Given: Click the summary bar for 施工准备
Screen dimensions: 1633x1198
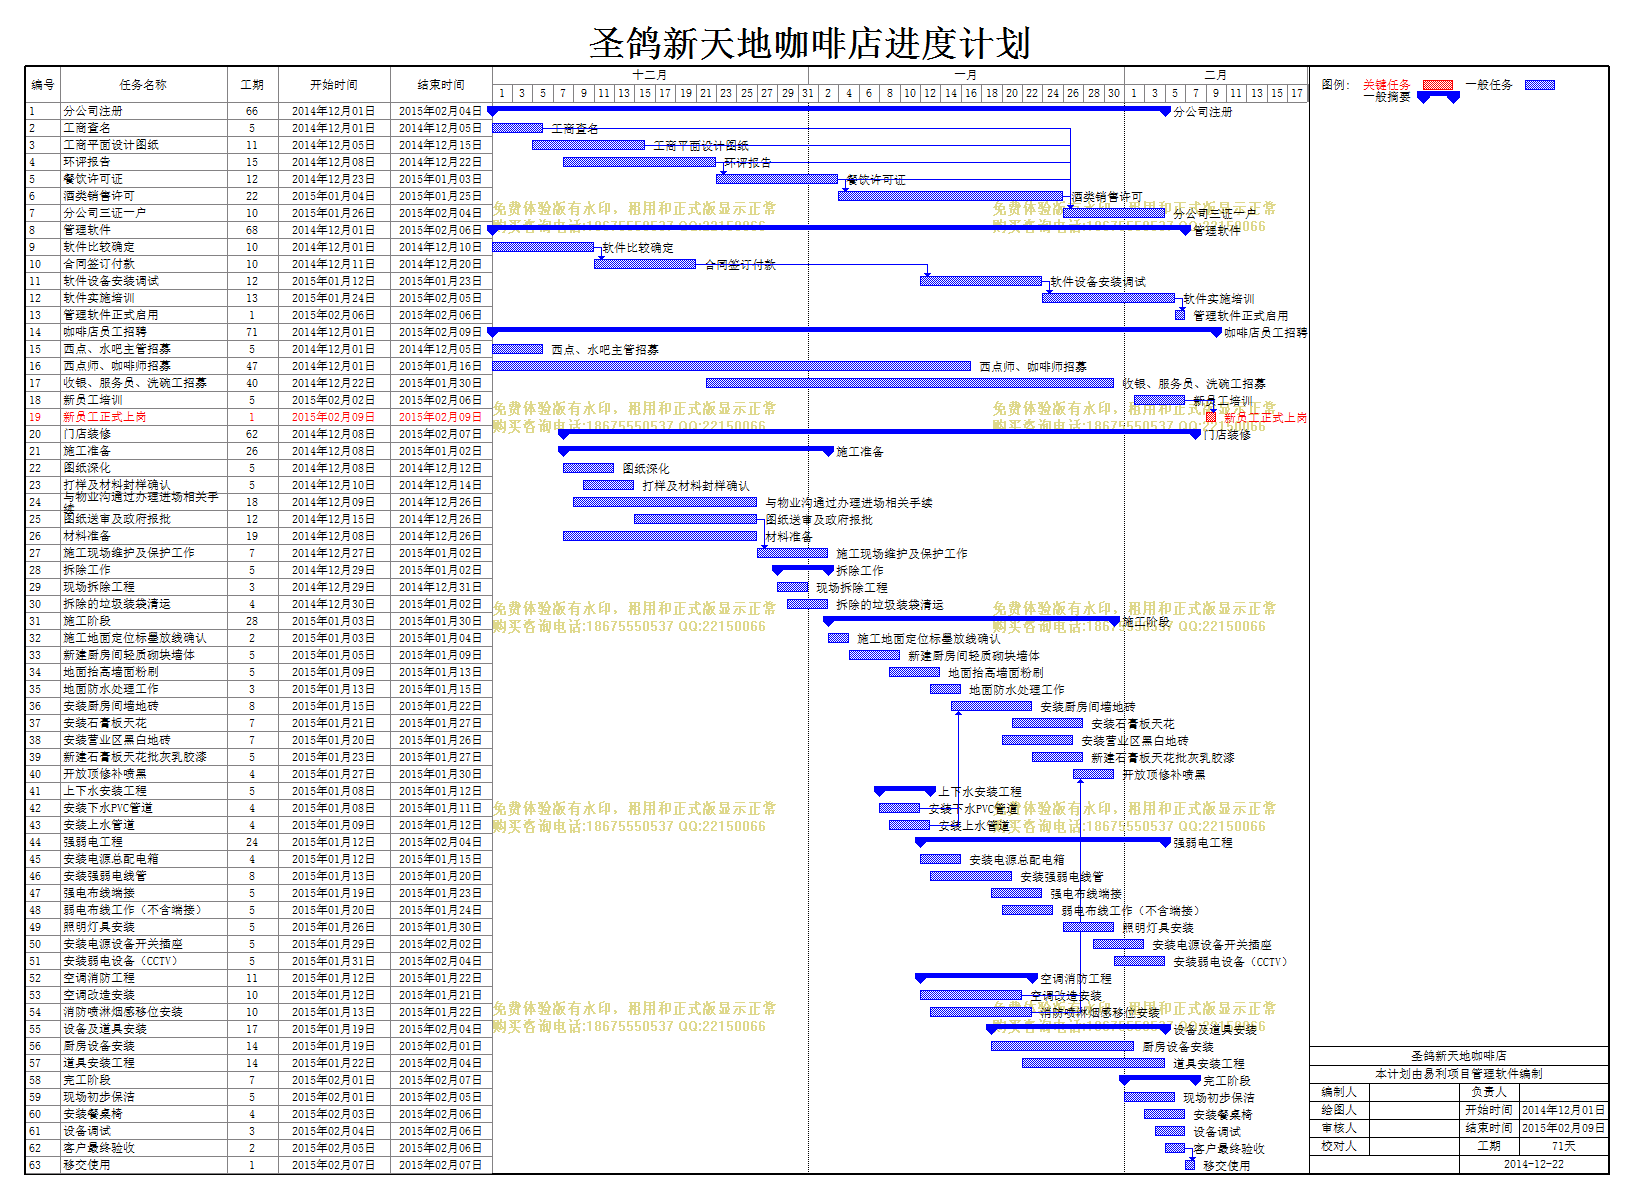Looking at the screenshot, I should pyautogui.click(x=696, y=450).
